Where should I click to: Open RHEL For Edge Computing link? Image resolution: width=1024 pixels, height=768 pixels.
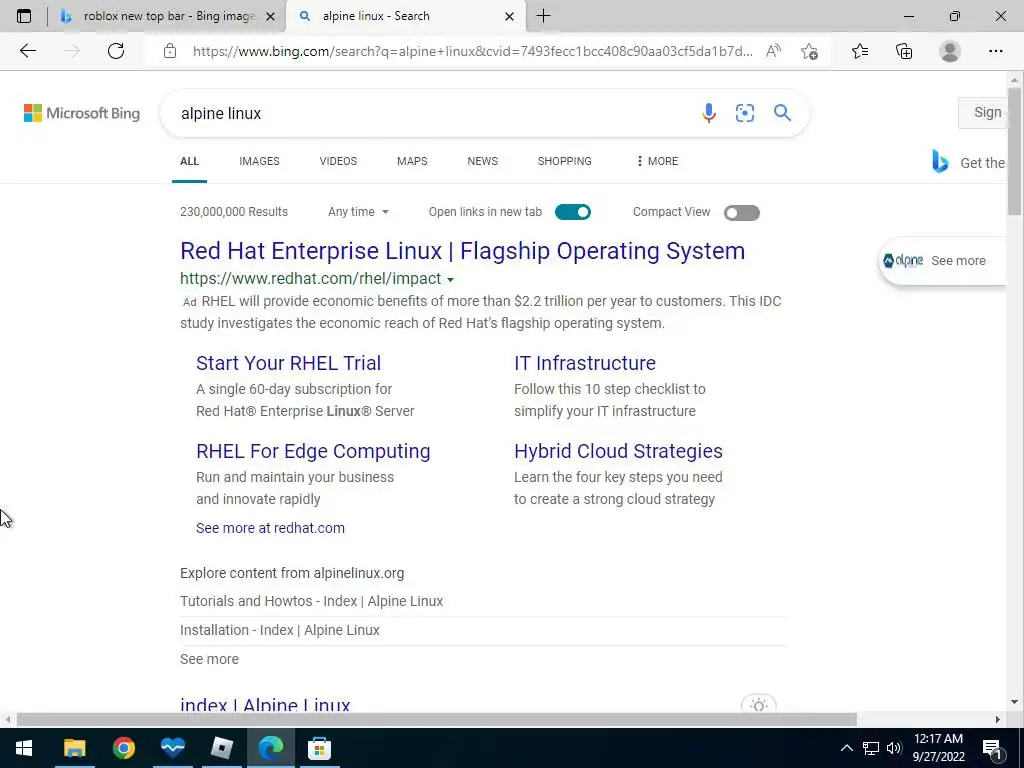pos(313,451)
